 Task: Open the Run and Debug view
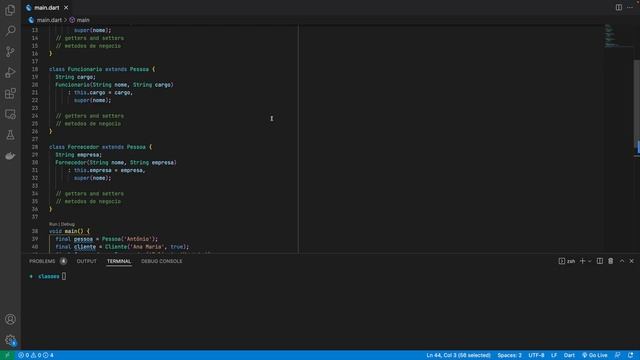[10, 73]
